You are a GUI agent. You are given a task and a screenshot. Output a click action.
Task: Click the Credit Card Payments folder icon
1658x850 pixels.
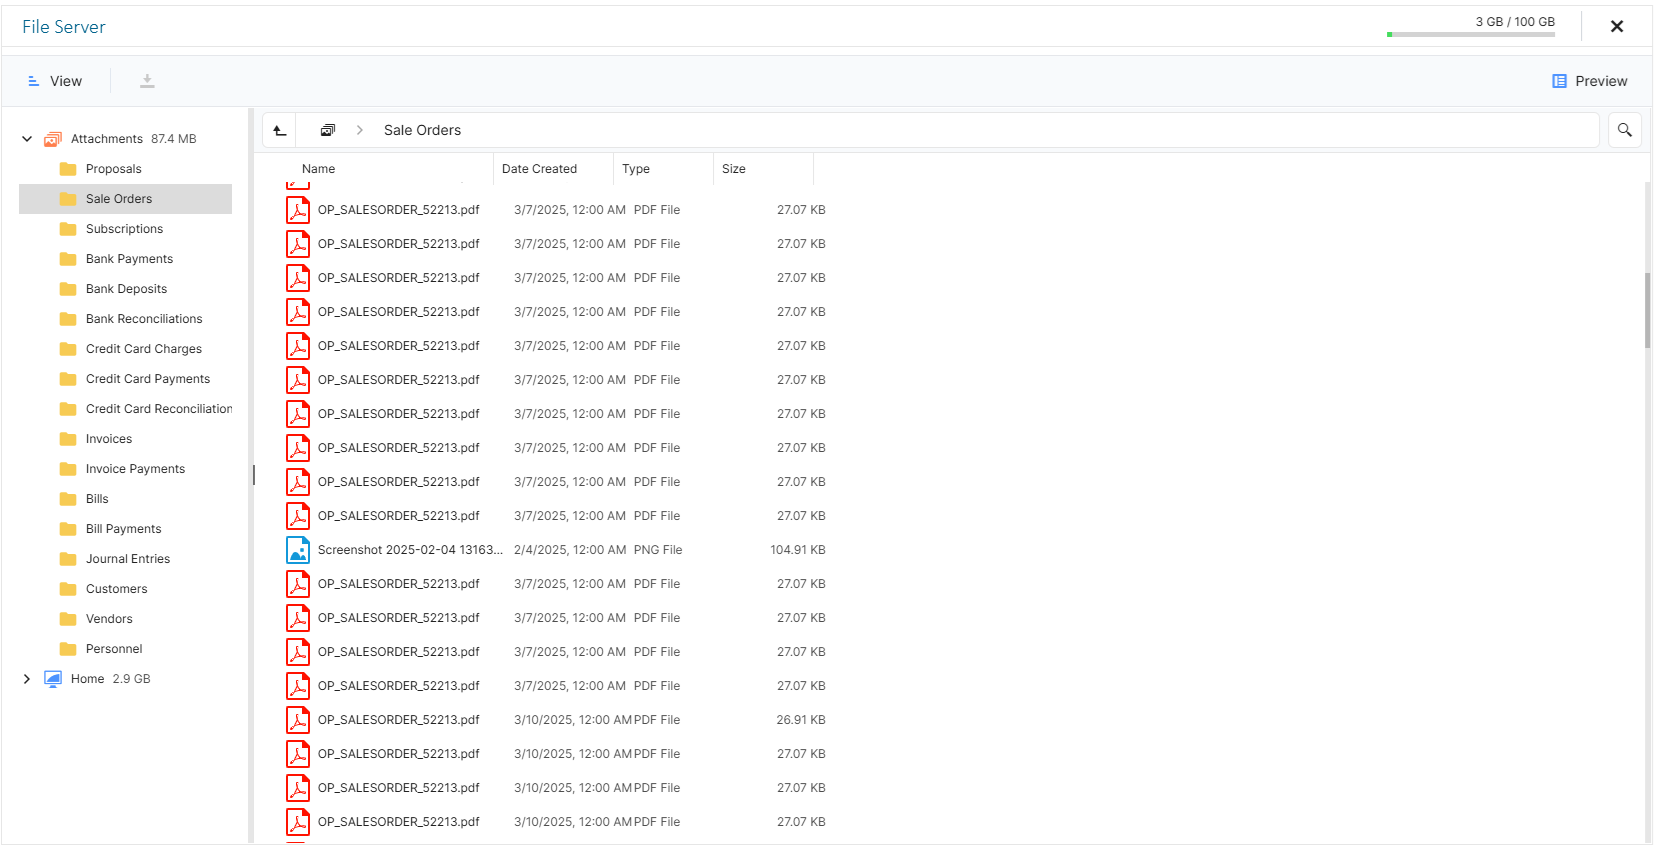(68, 379)
